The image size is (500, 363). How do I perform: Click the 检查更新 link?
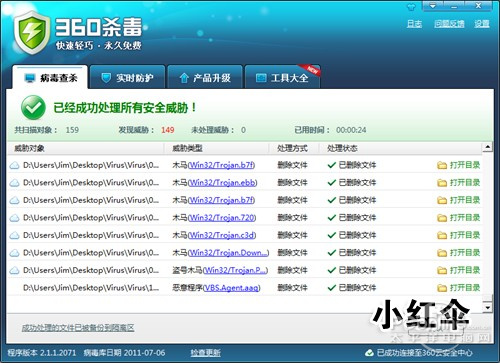205,353
